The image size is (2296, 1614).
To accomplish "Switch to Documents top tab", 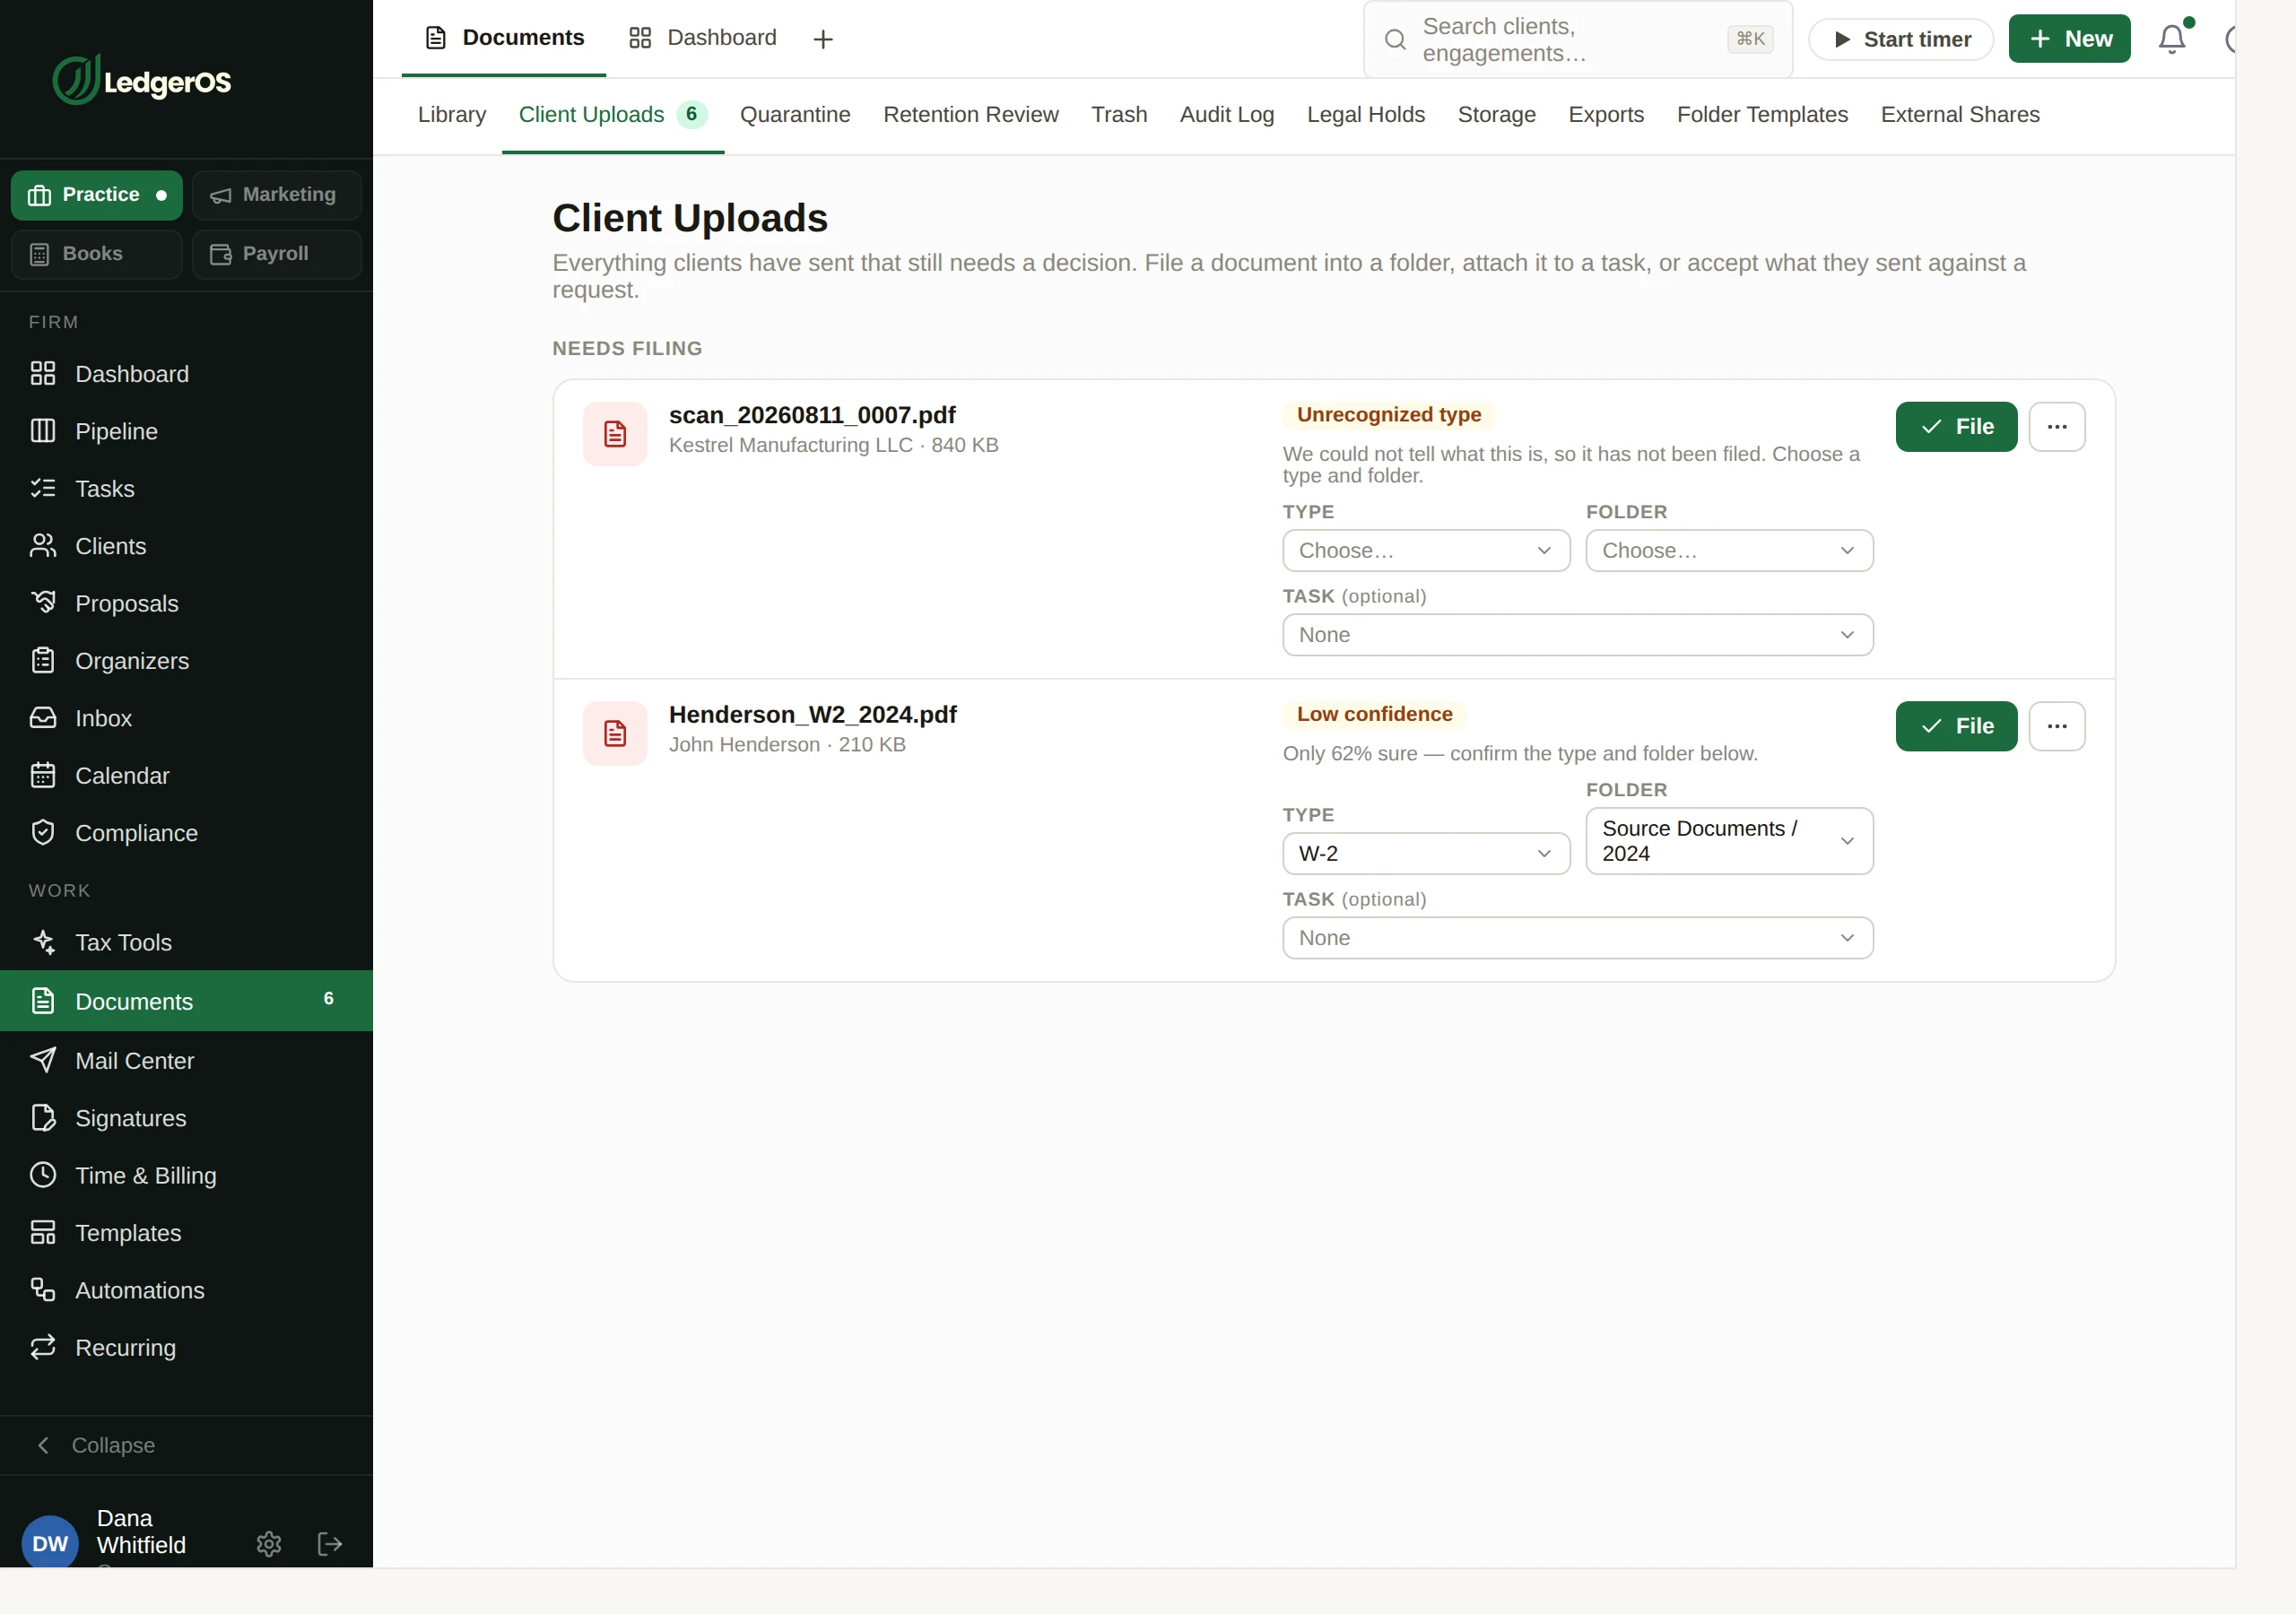I will pos(504,38).
